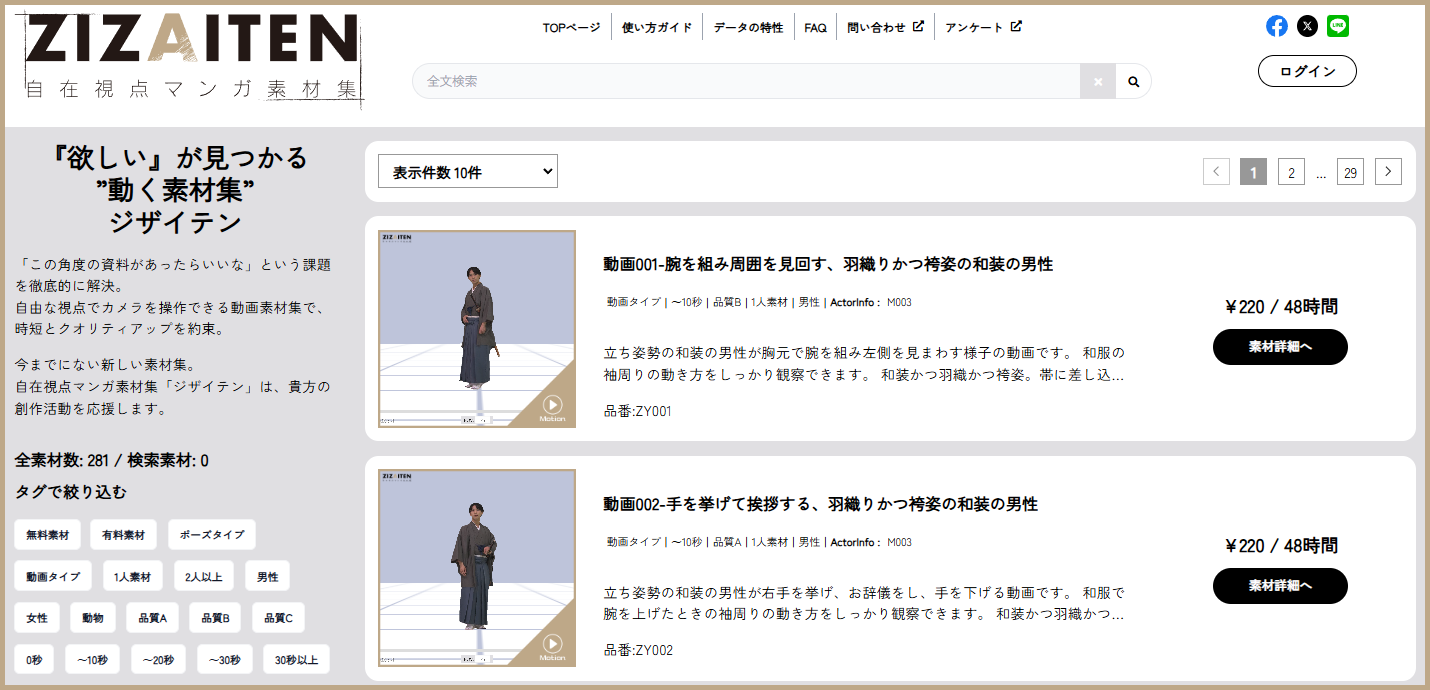The height and width of the screenshot is (690, 1430).
Task: Go to next page with the right chevron
Action: (1388, 171)
